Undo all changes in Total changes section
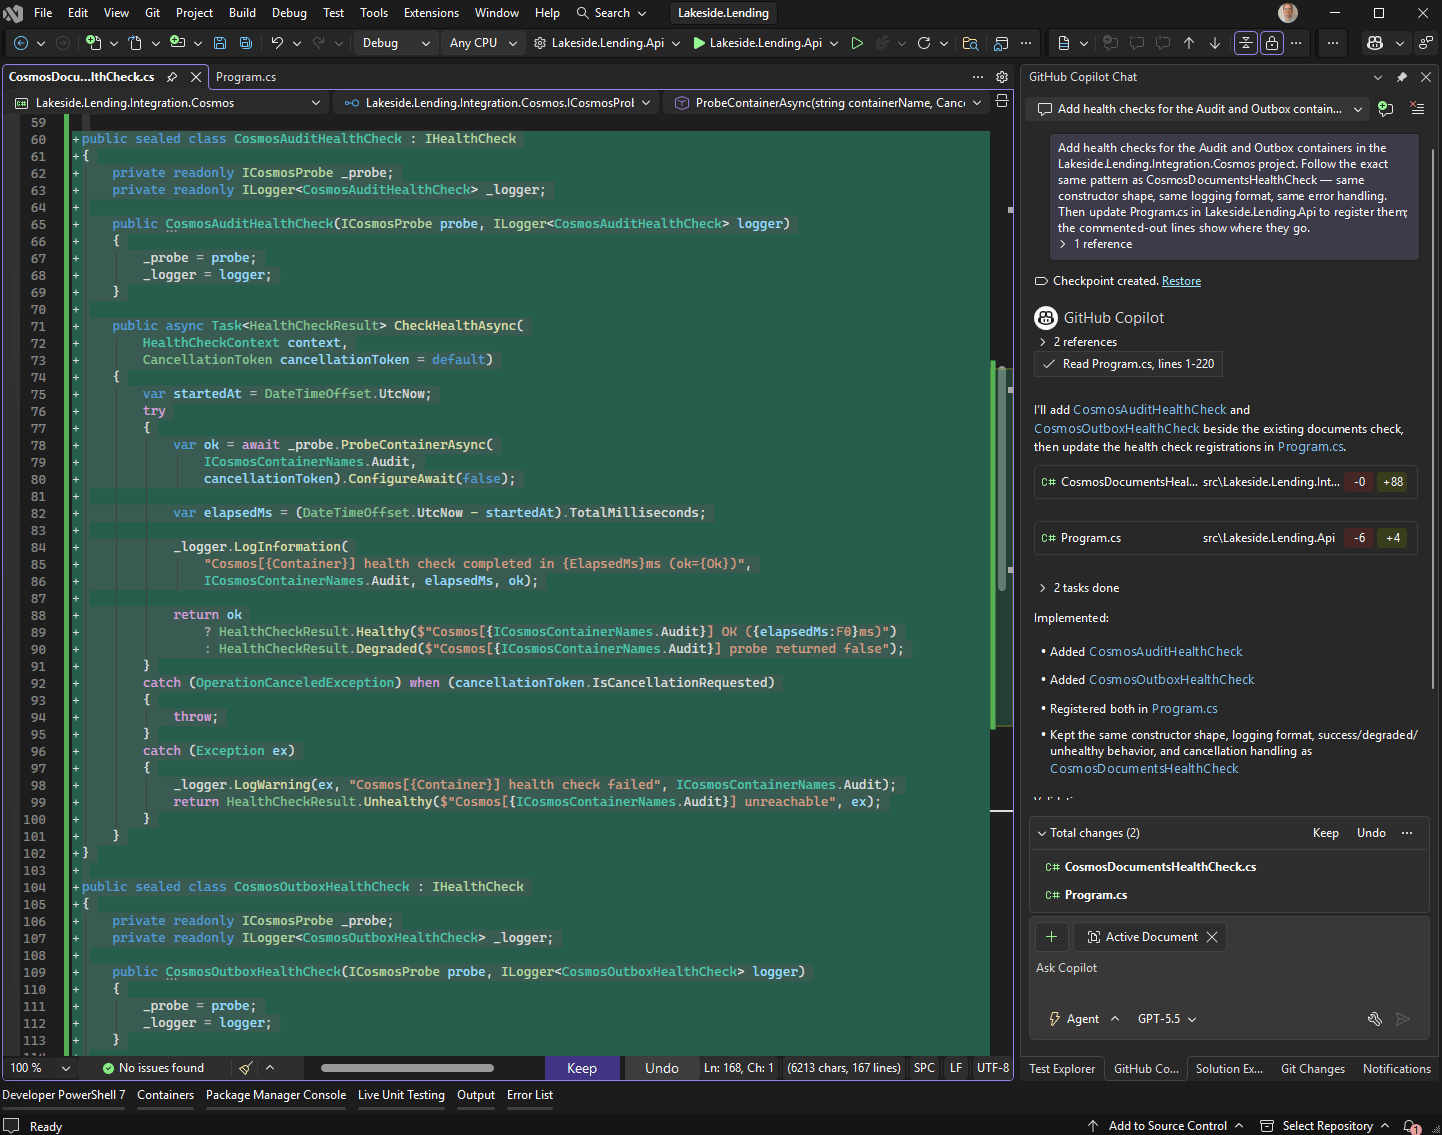Viewport: 1442px width, 1135px height. click(x=1371, y=833)
